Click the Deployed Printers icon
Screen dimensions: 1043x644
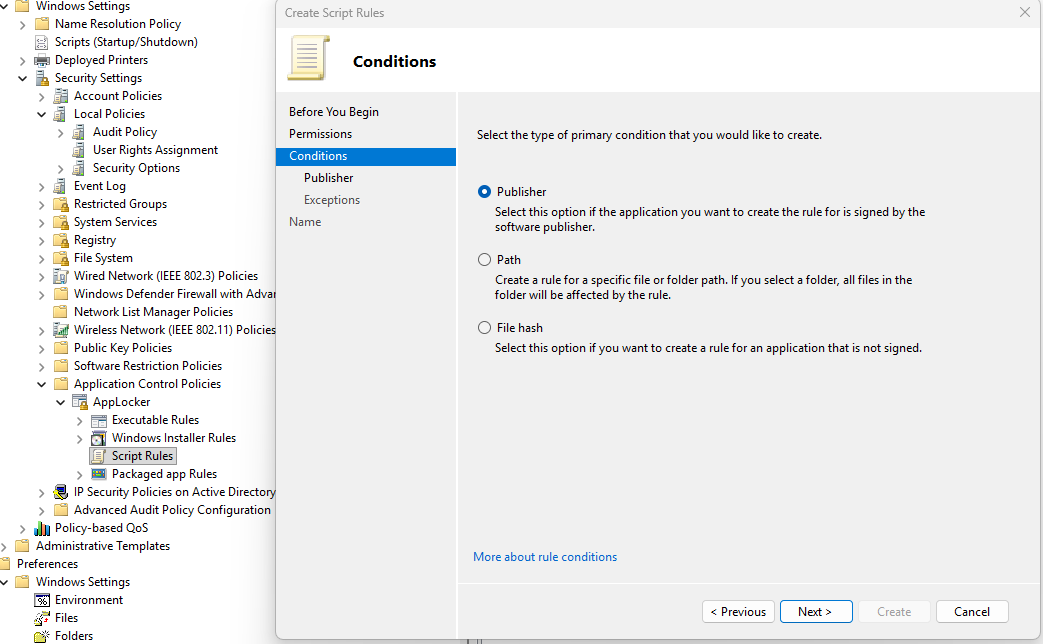click(x=42, y=61)
